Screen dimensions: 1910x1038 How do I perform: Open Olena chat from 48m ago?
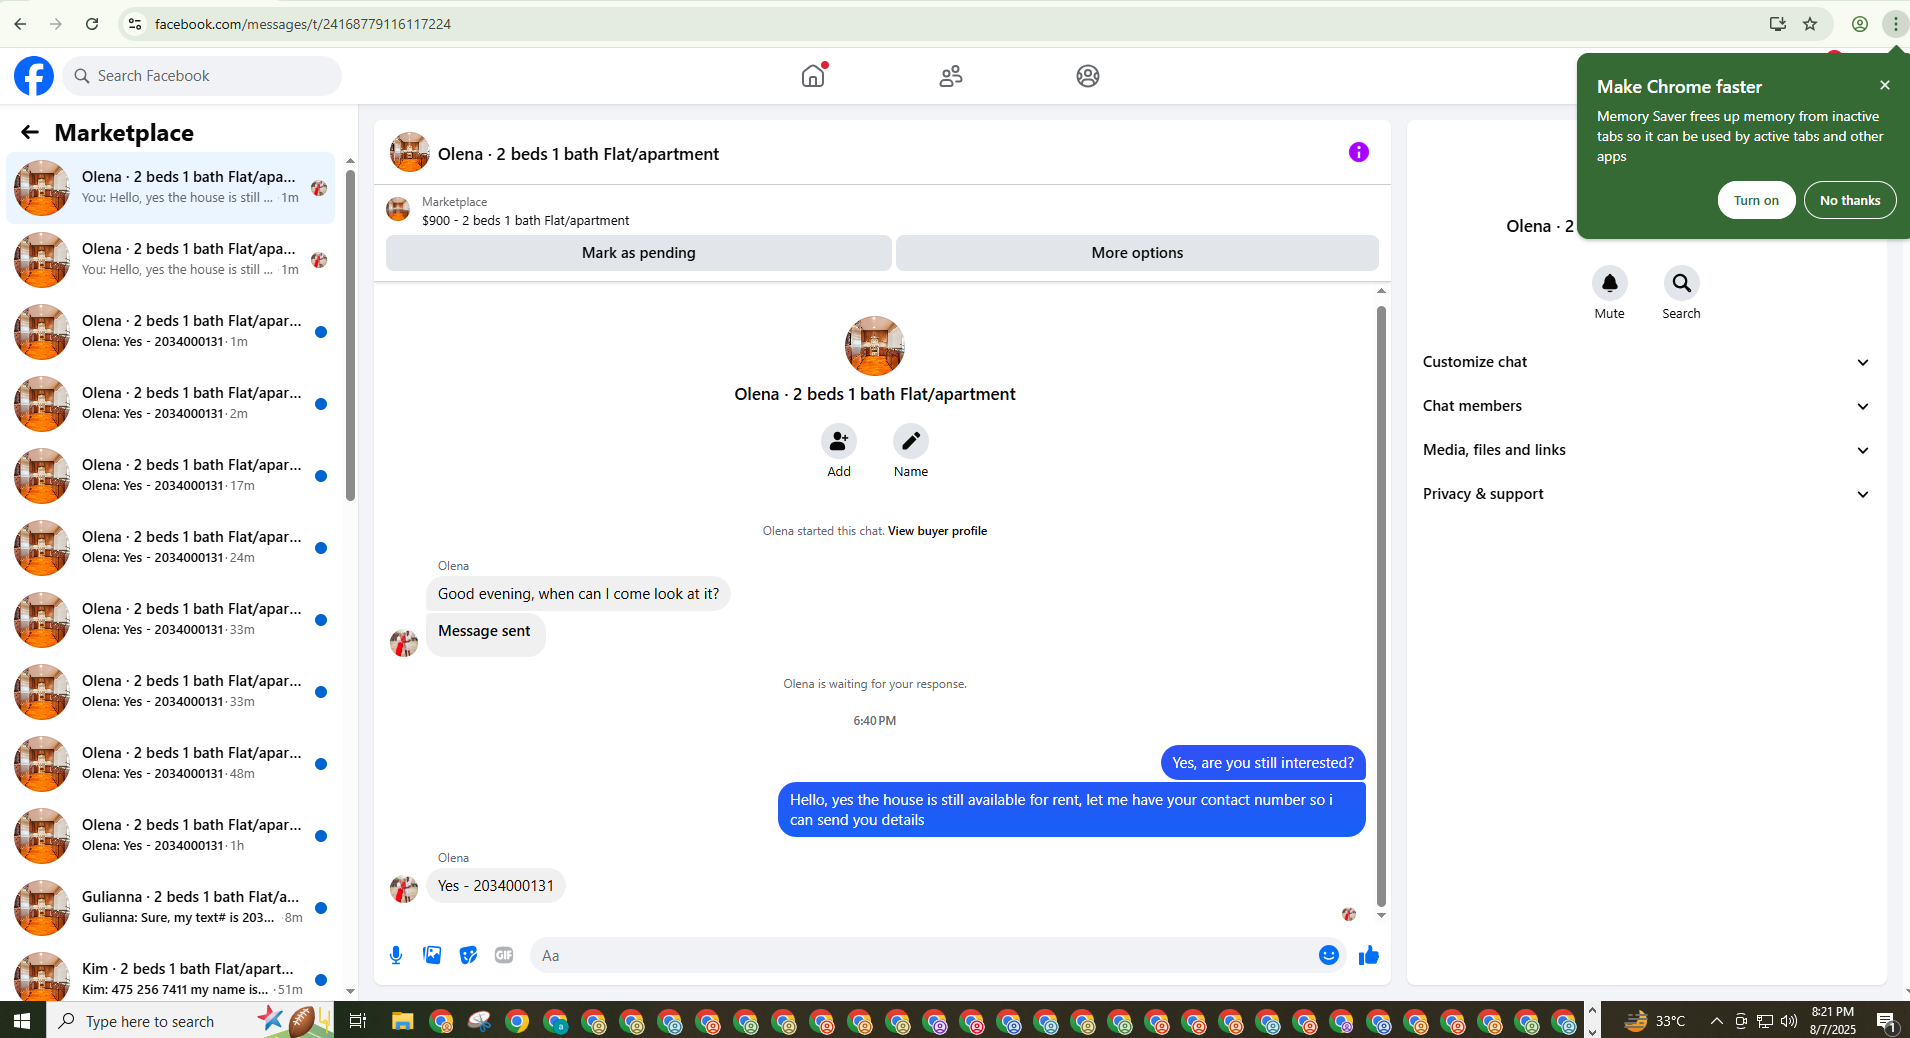(x=171, y=764)
